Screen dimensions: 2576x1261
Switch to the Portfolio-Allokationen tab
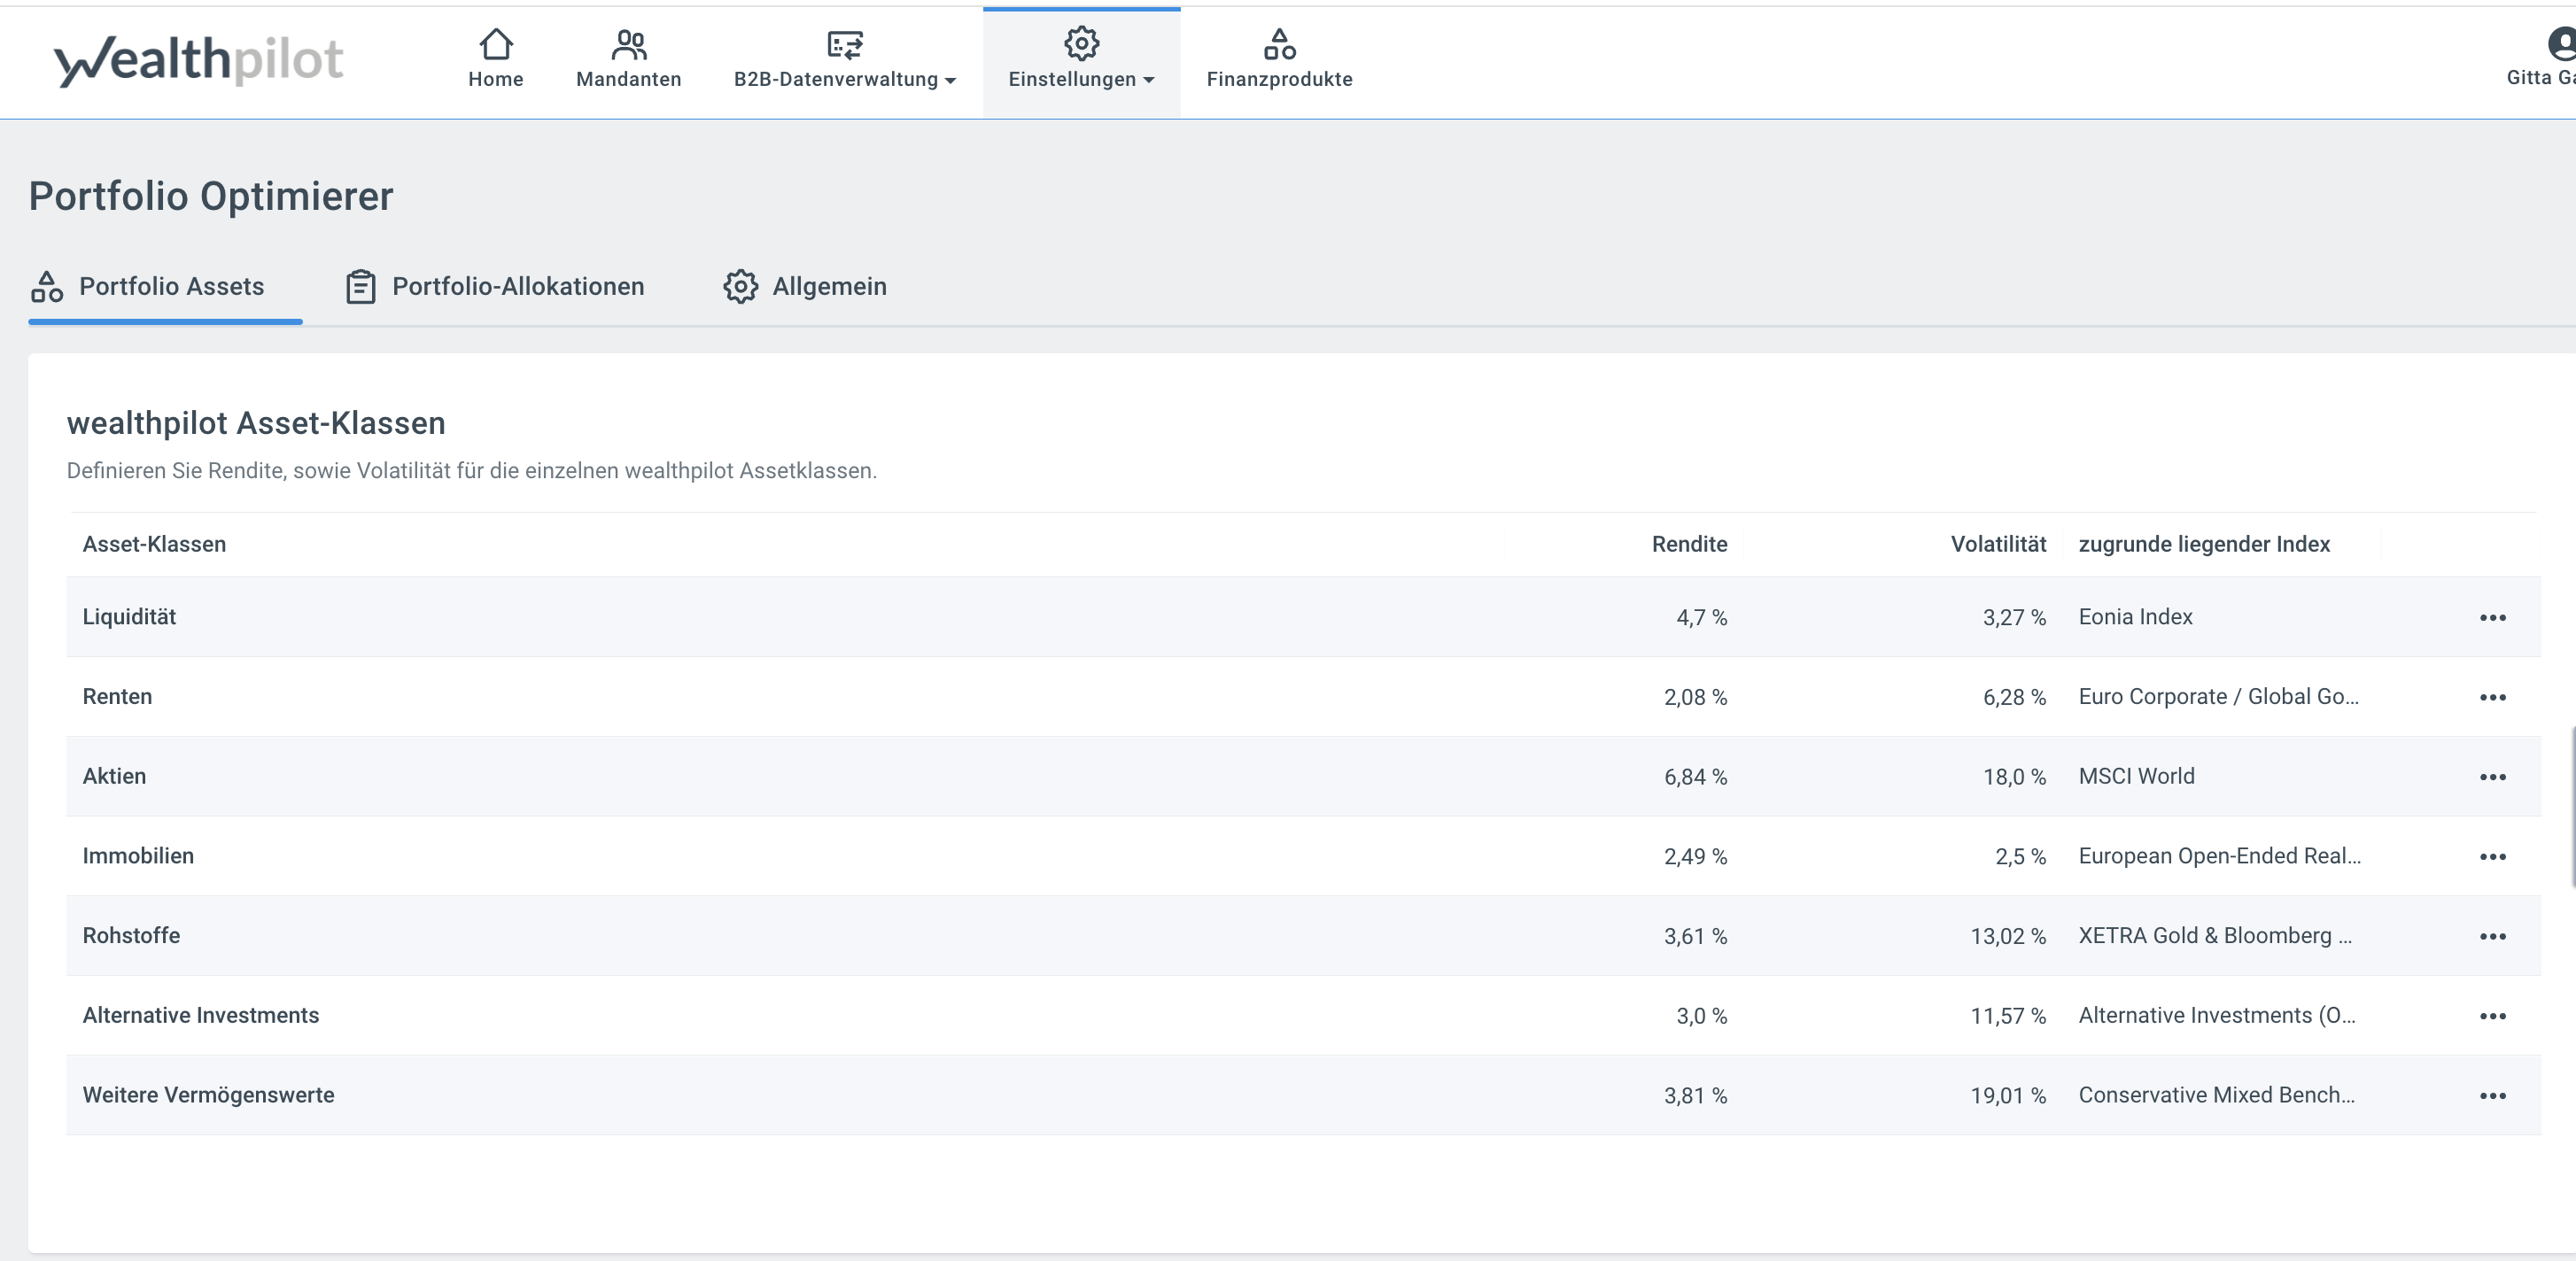[x=495, y=287]
